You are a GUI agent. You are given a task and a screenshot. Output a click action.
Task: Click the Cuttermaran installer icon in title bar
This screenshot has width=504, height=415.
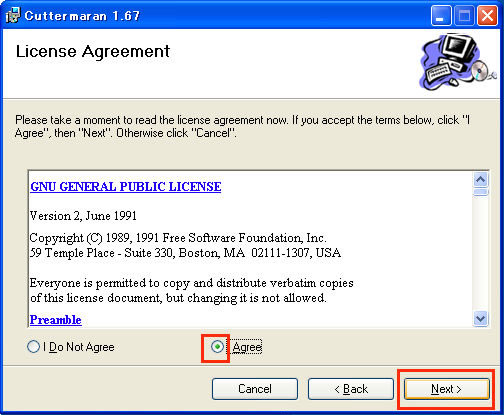[13, 15]
